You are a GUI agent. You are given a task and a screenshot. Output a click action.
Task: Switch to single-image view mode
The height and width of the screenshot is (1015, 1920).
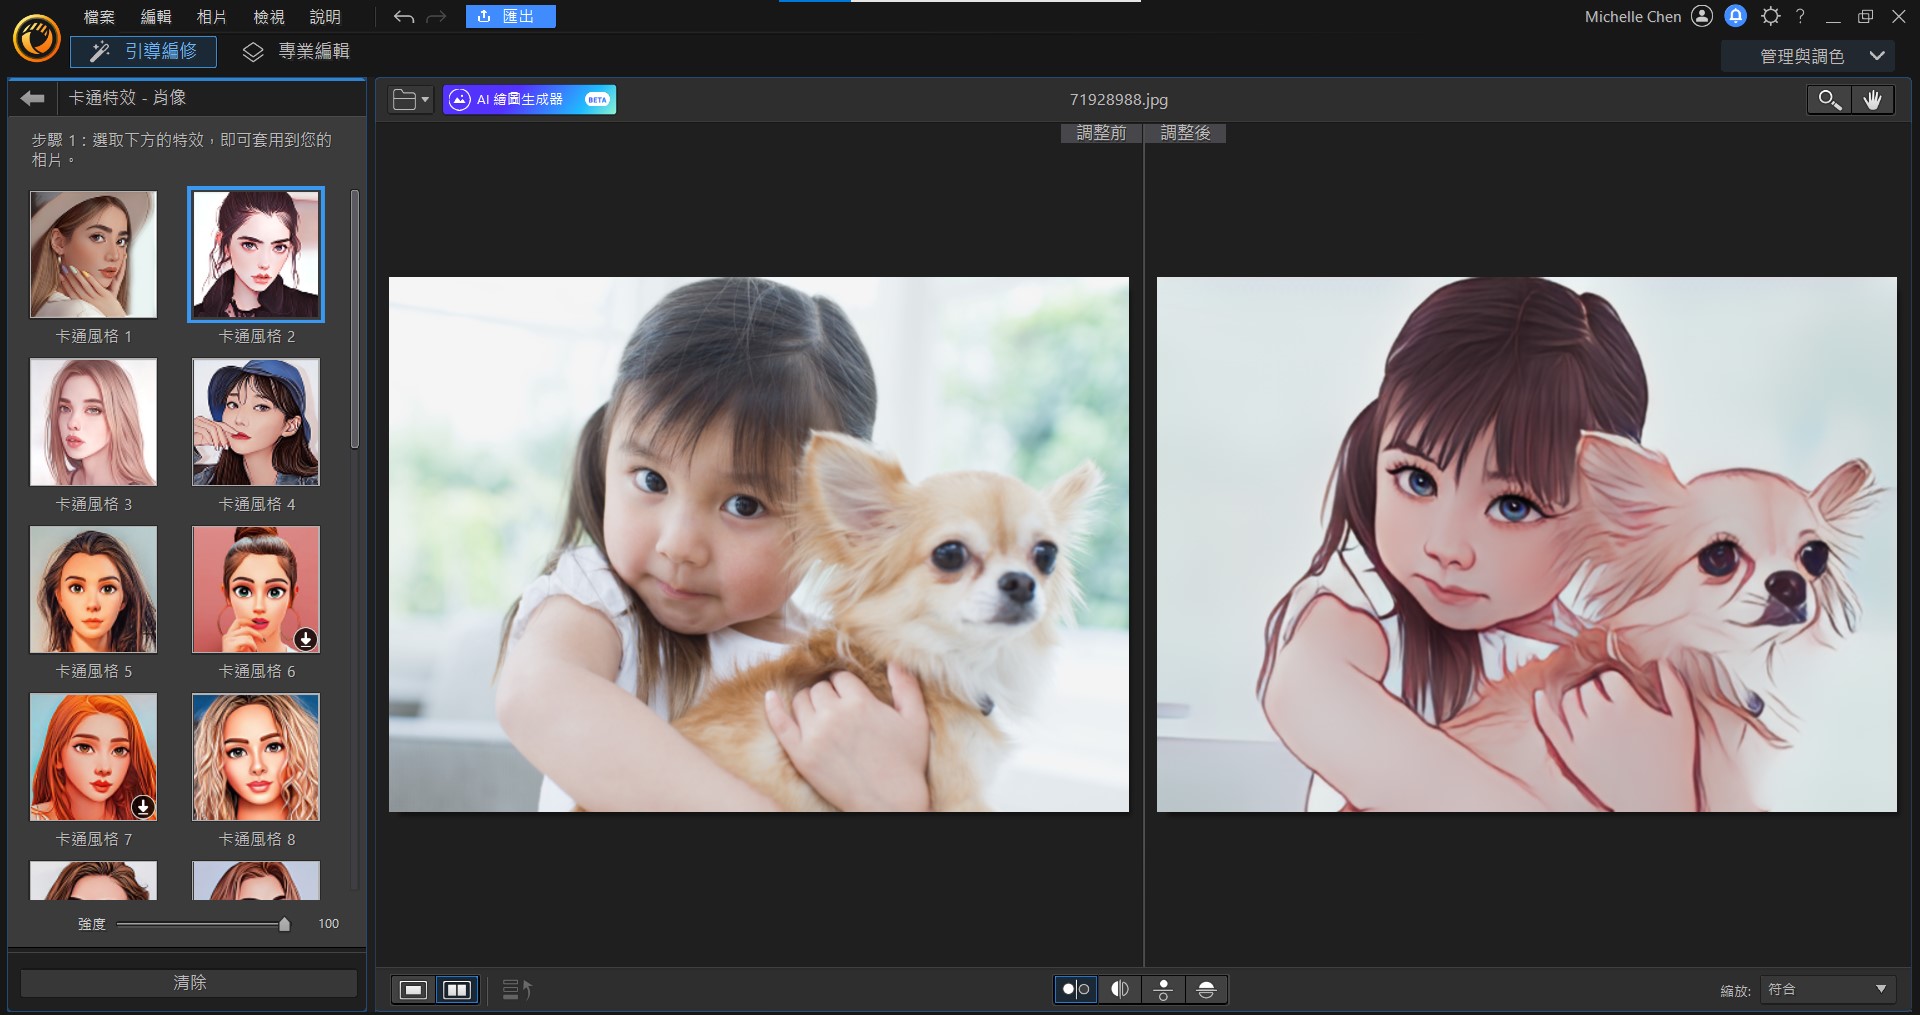pos(413,989)
